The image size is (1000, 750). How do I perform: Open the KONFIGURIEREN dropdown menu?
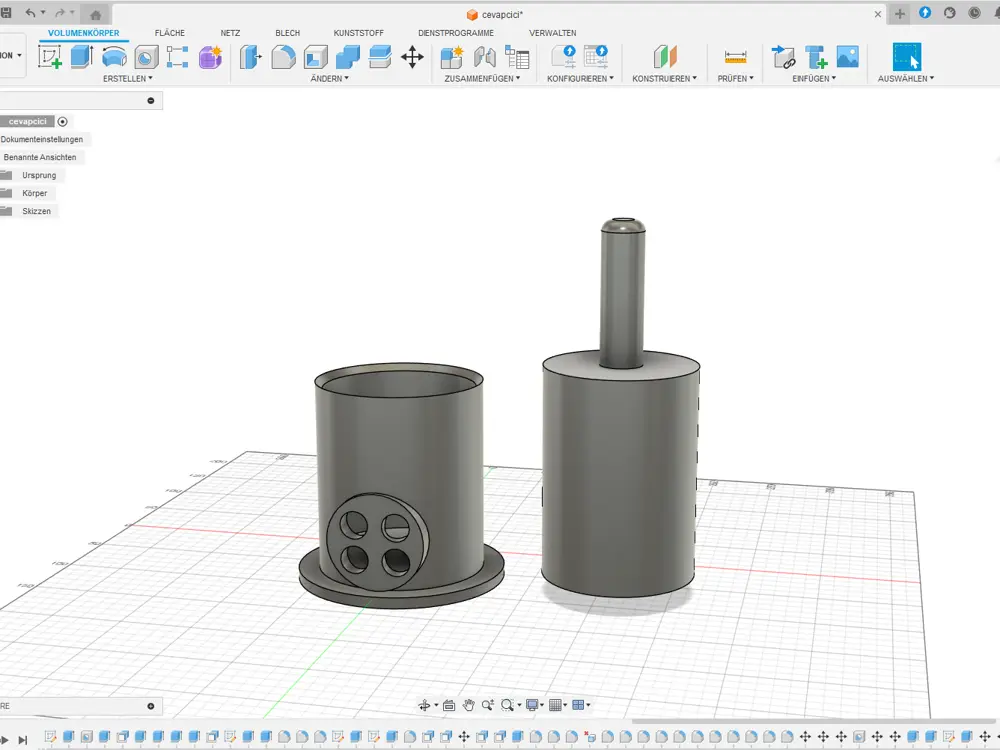pyautogui.click(x=580, y=78)
